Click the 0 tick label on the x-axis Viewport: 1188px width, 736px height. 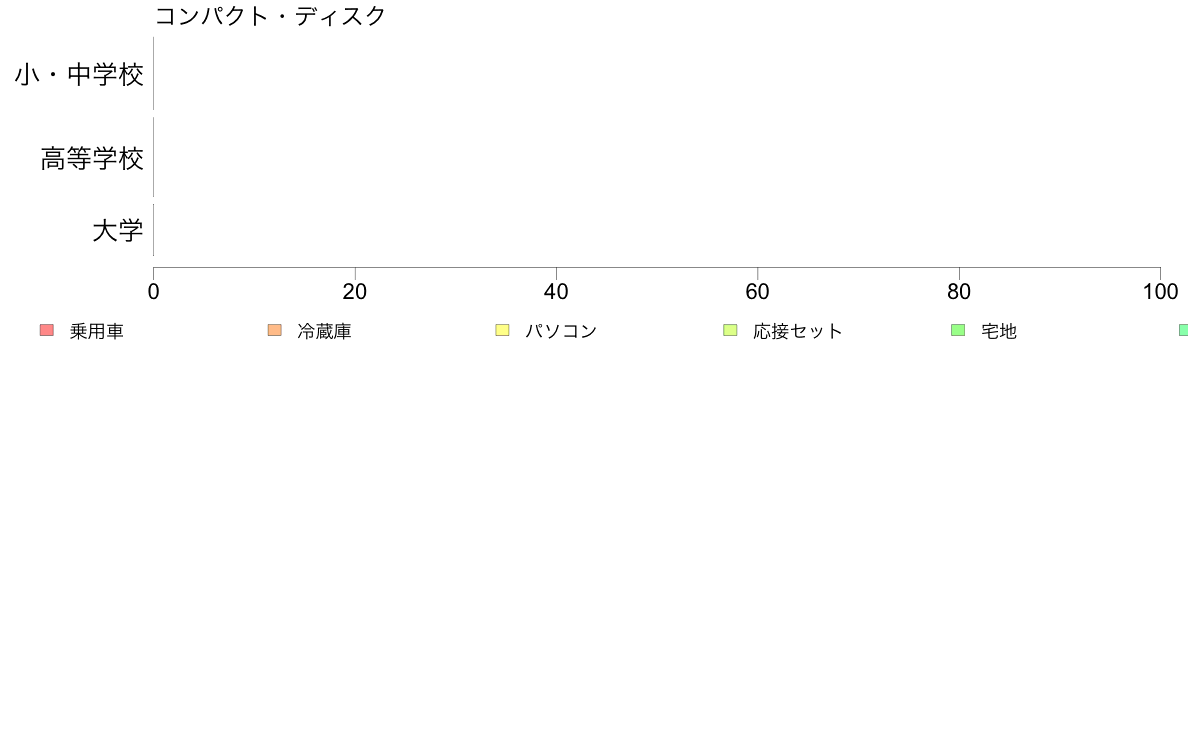point(154,292)
